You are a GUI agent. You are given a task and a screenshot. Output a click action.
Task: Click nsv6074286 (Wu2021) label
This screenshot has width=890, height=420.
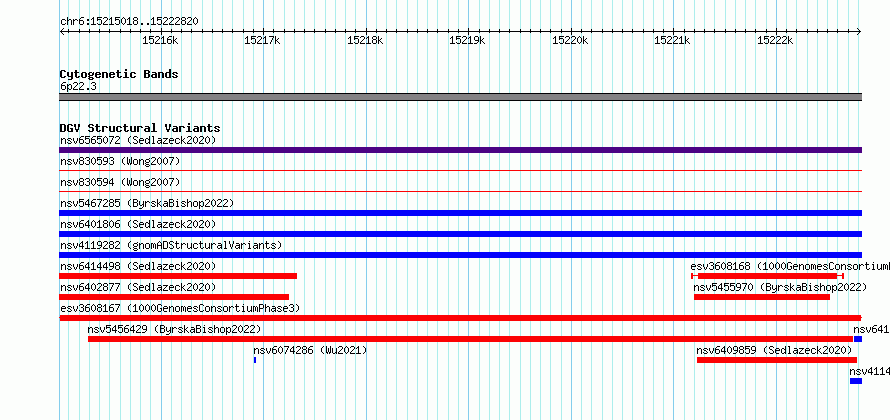[x=310, y=350]
